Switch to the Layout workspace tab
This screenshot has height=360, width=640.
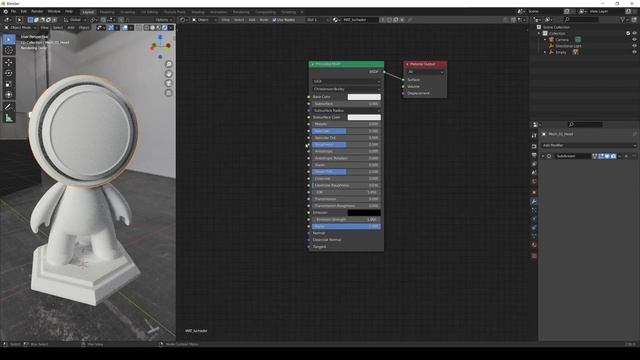[88, 12]
